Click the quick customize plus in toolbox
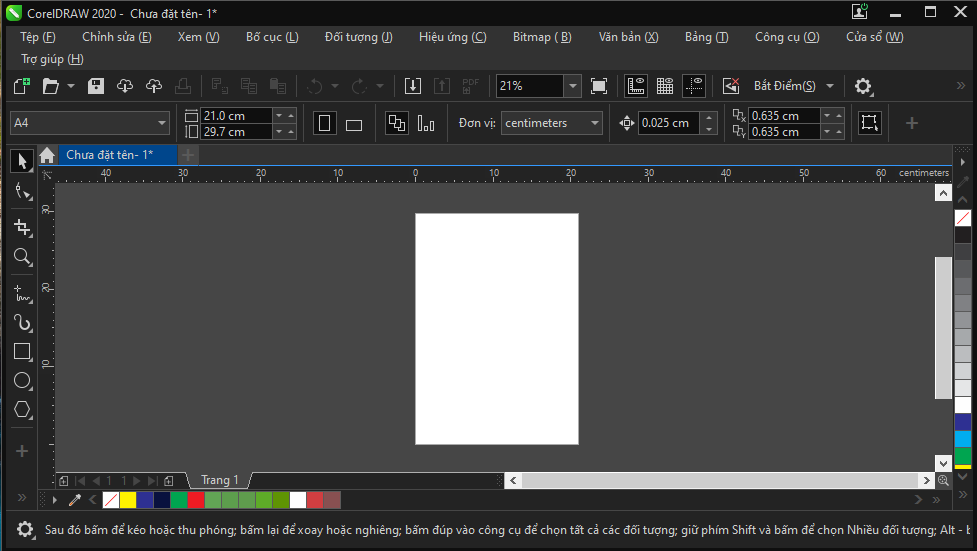Viewport: 977px width, 551px height. [22, 451]
